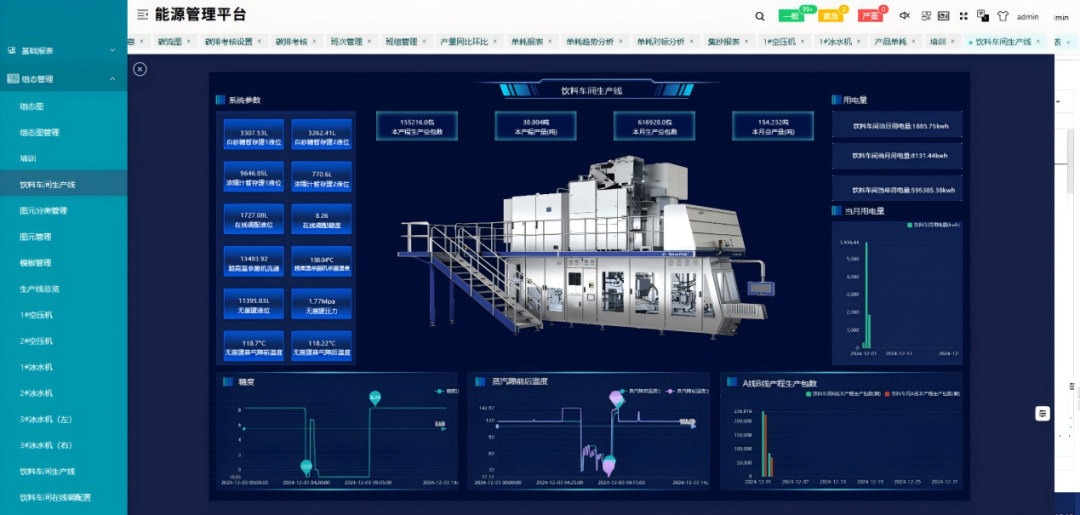Screen dimensions: 1080x515
Task: Expand the 基础报表 menu chevron
Action: point(113,50)
